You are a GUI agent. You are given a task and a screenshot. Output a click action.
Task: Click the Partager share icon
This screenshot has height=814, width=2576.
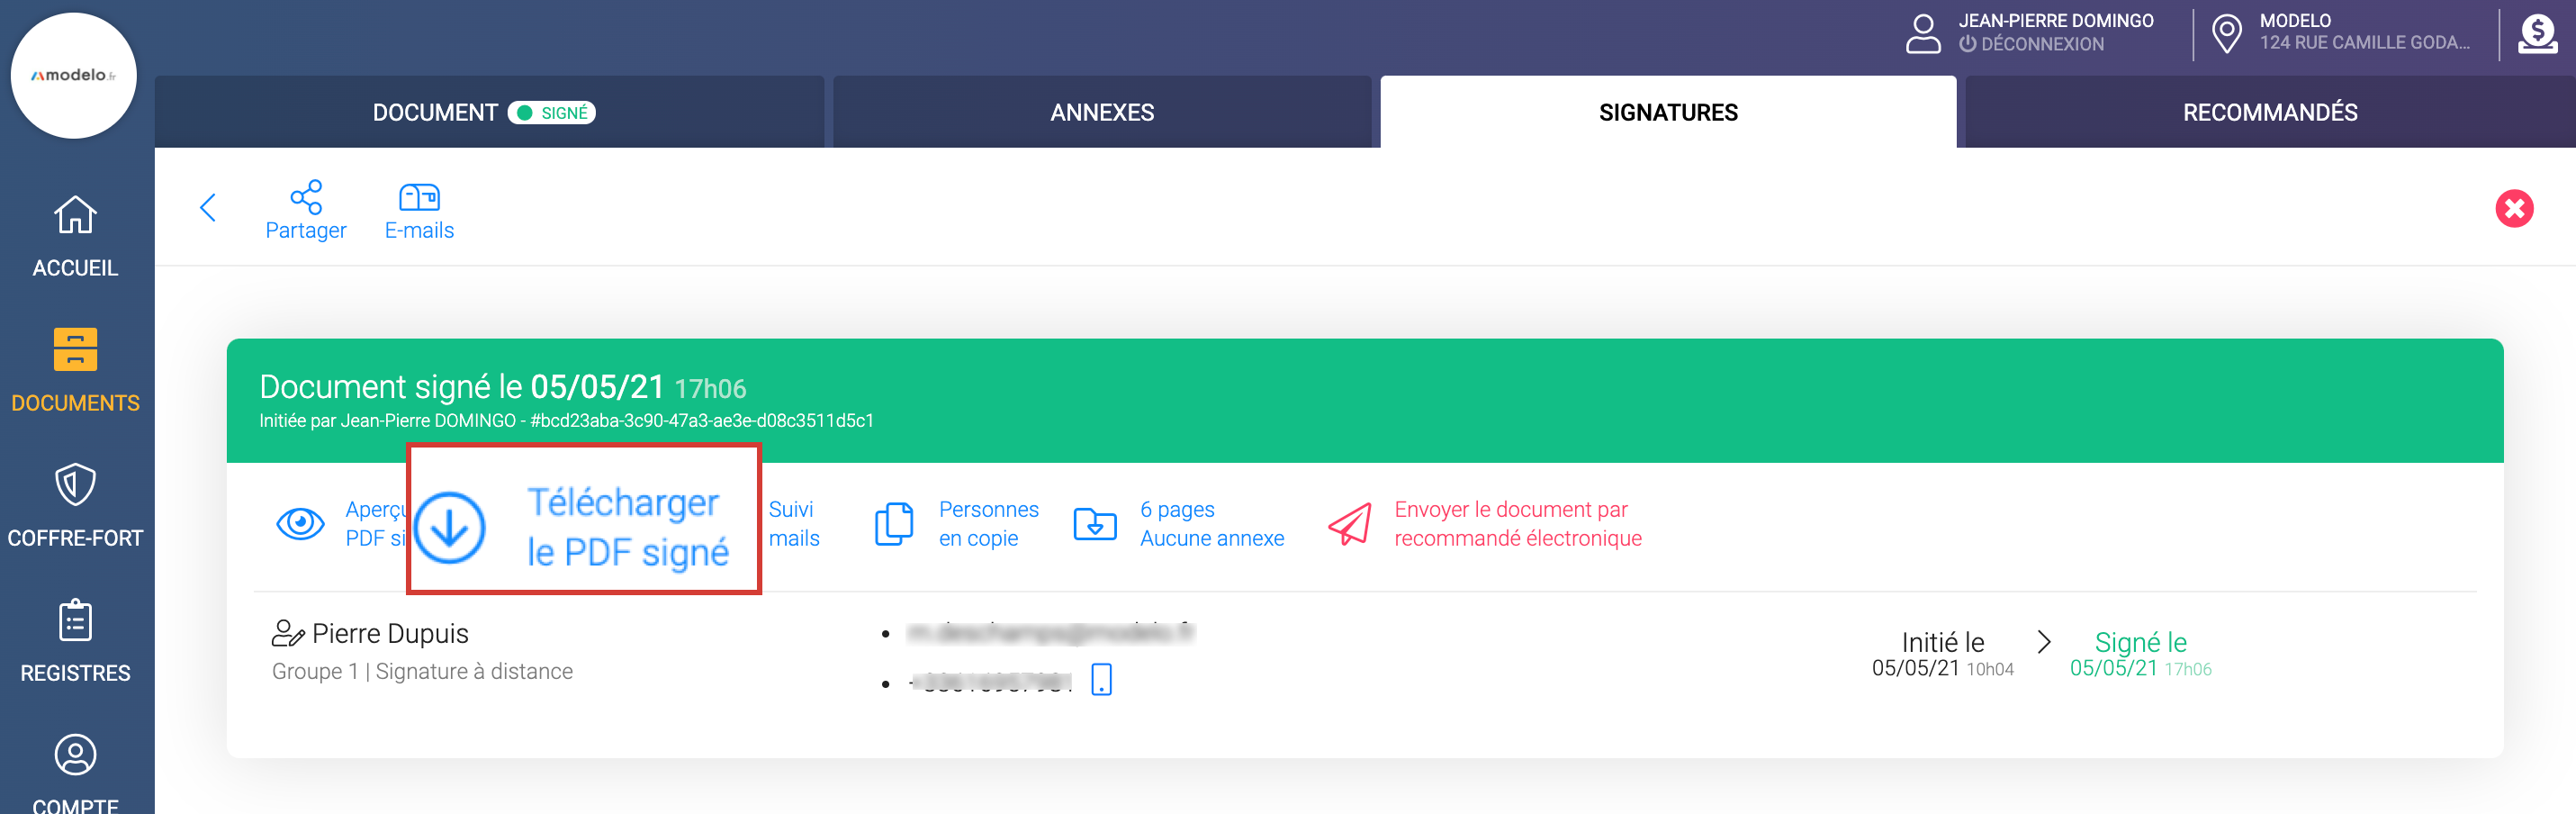click(x=305, y=197)
